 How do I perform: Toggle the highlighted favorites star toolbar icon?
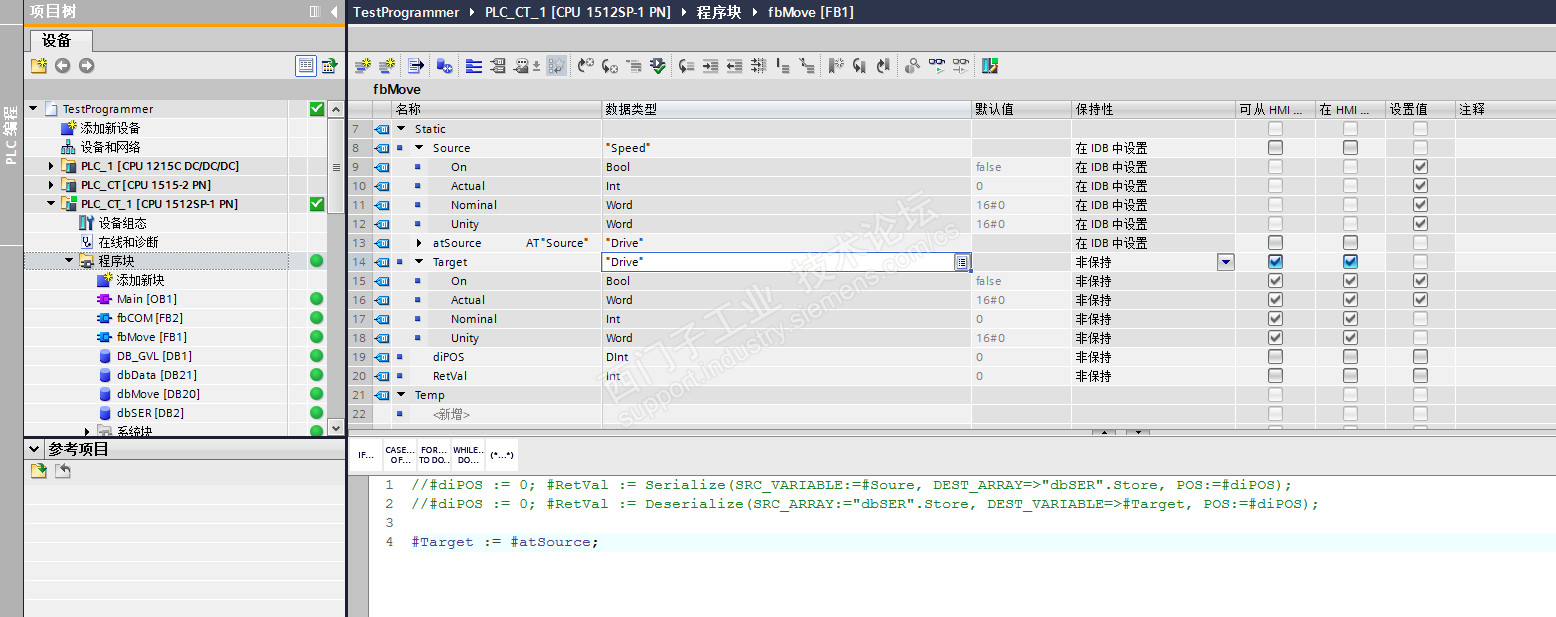pos(556,66)
